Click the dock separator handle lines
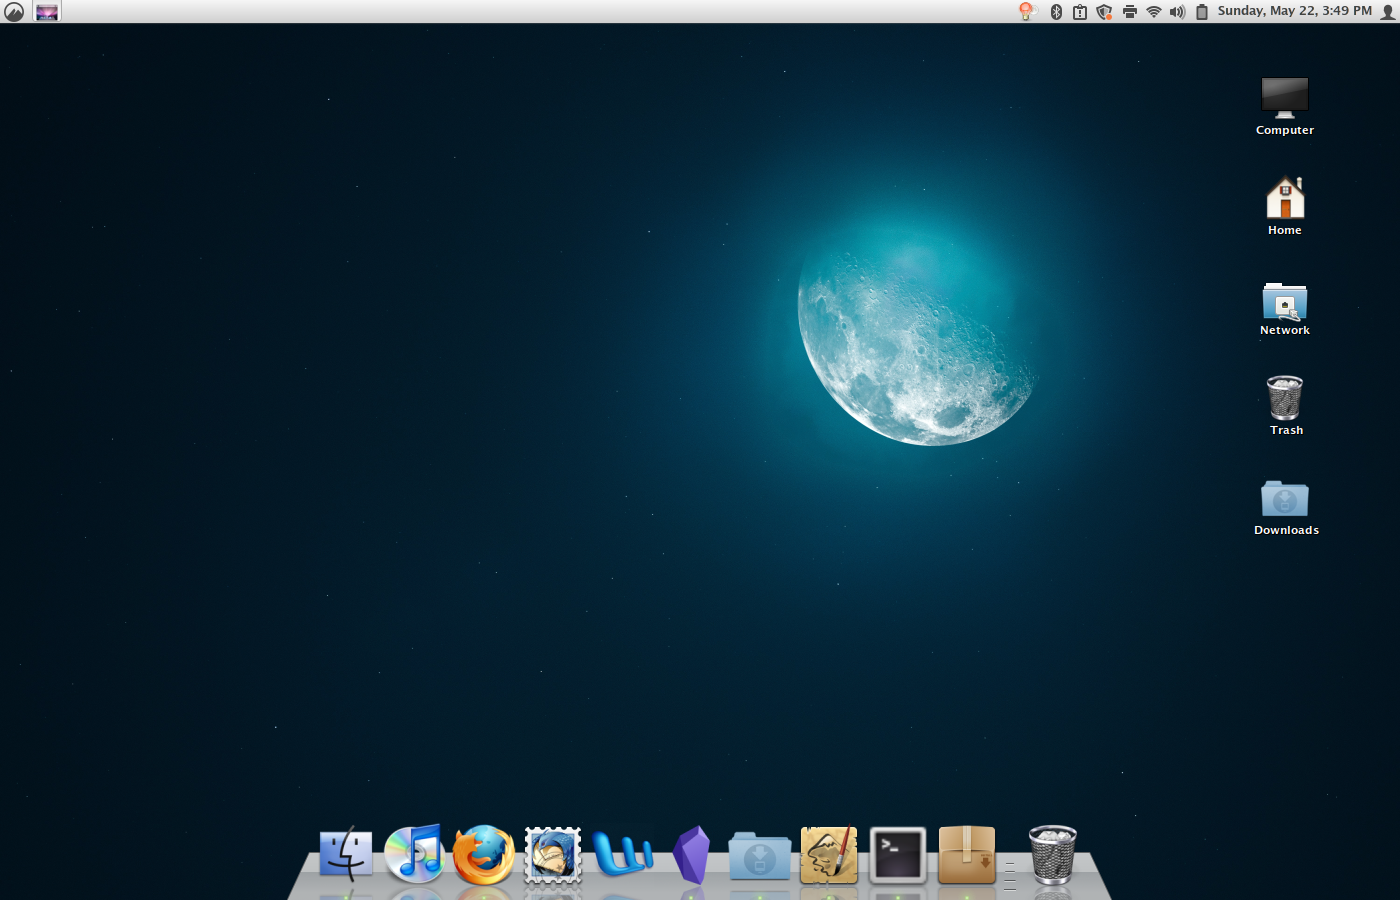 1010,874
